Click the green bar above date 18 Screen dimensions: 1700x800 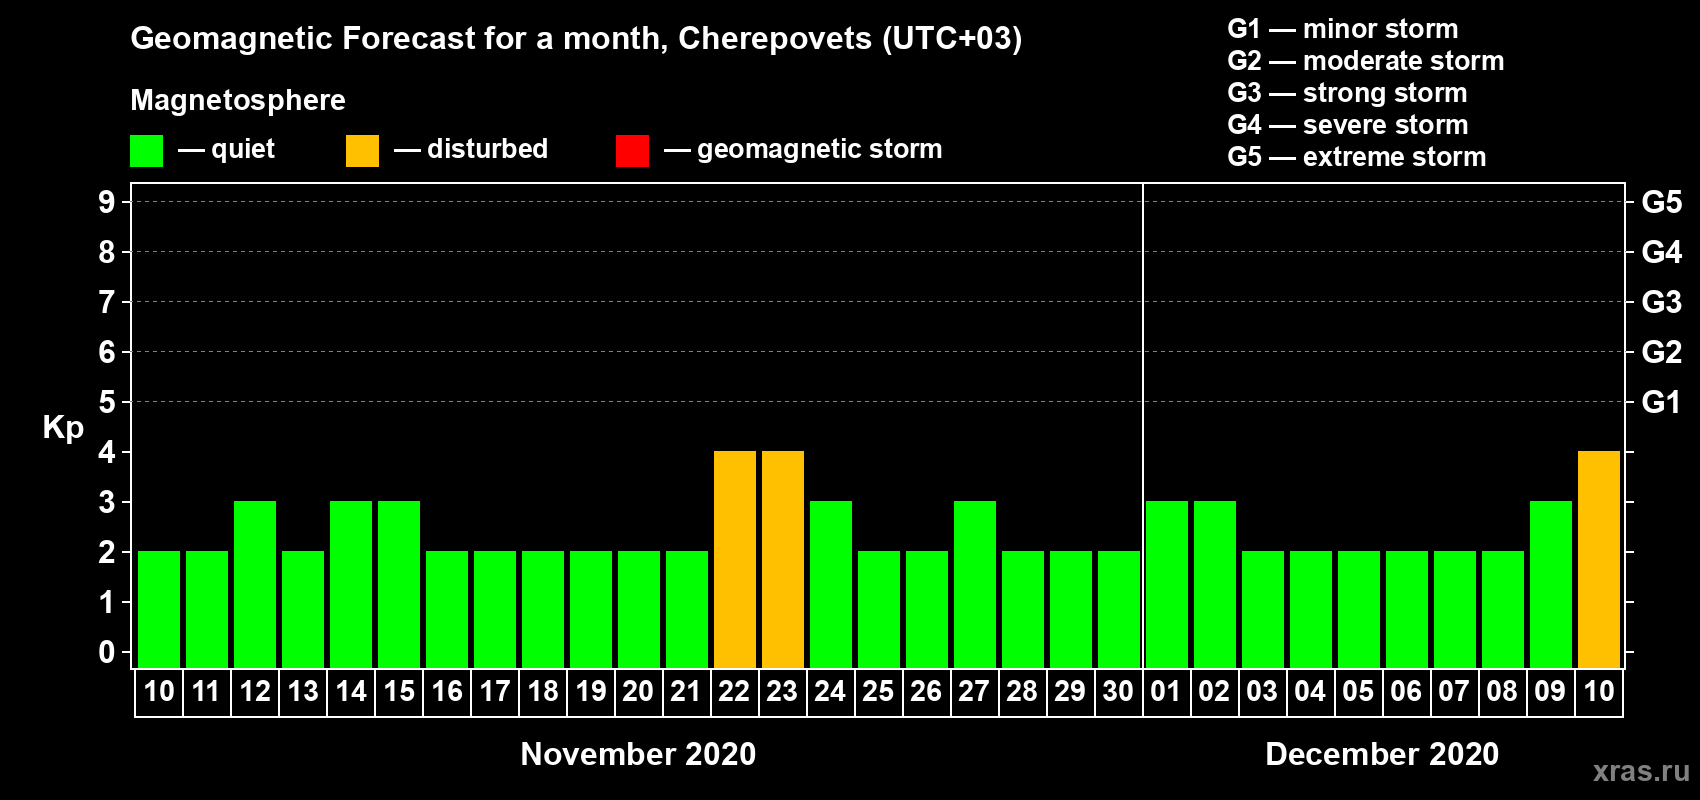543,610
